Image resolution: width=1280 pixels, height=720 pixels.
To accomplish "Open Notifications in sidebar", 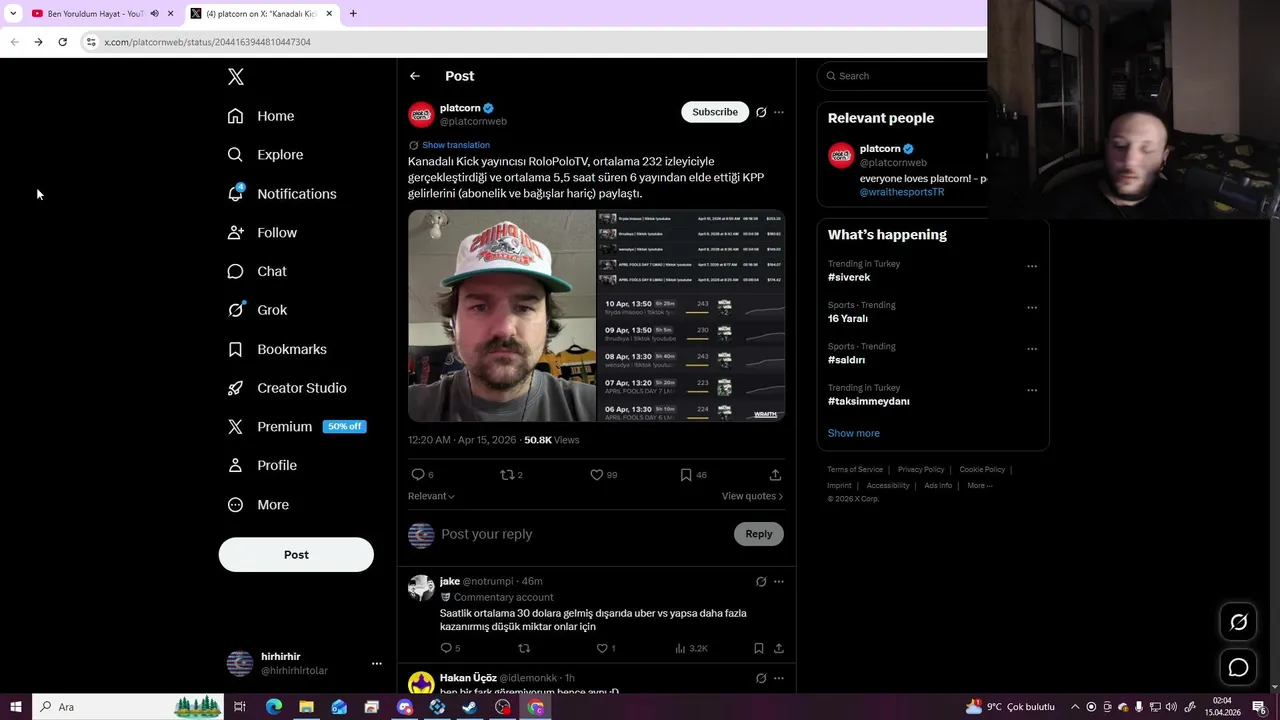I will coord(282,194).
